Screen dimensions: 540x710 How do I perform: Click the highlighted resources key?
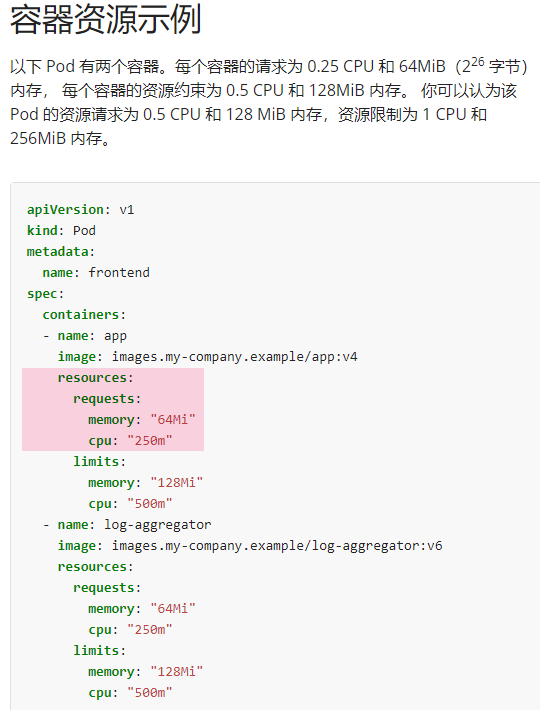pyautogui.click(x=92, y=378)
